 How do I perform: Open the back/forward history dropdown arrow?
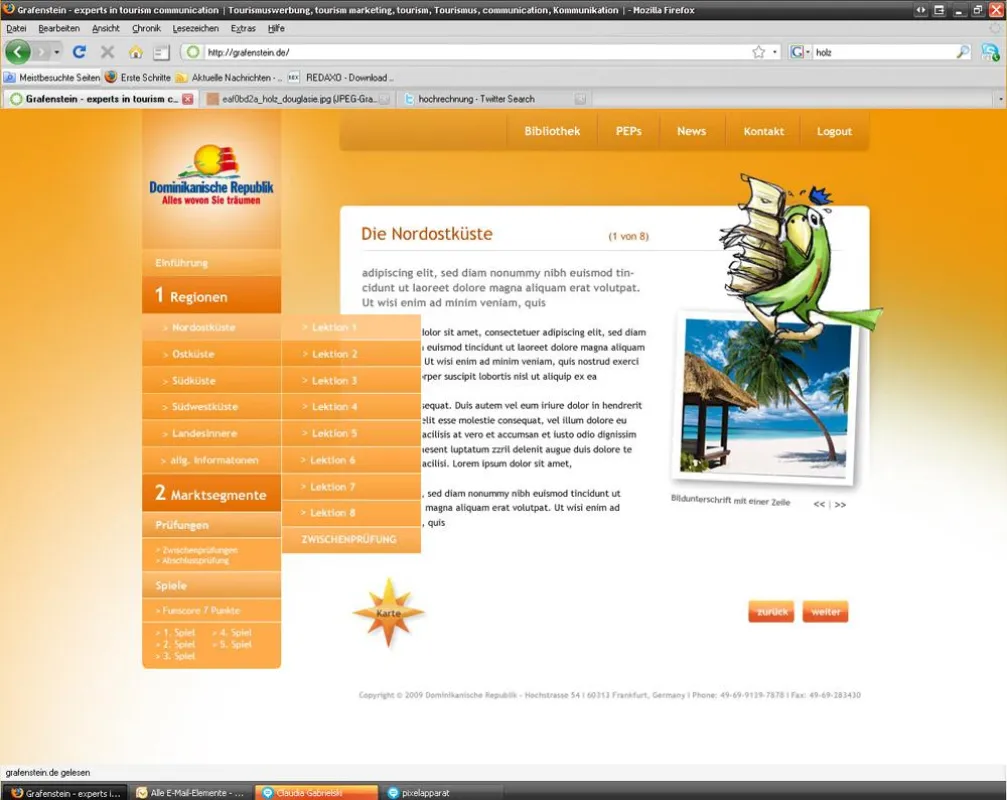(57, 52)
